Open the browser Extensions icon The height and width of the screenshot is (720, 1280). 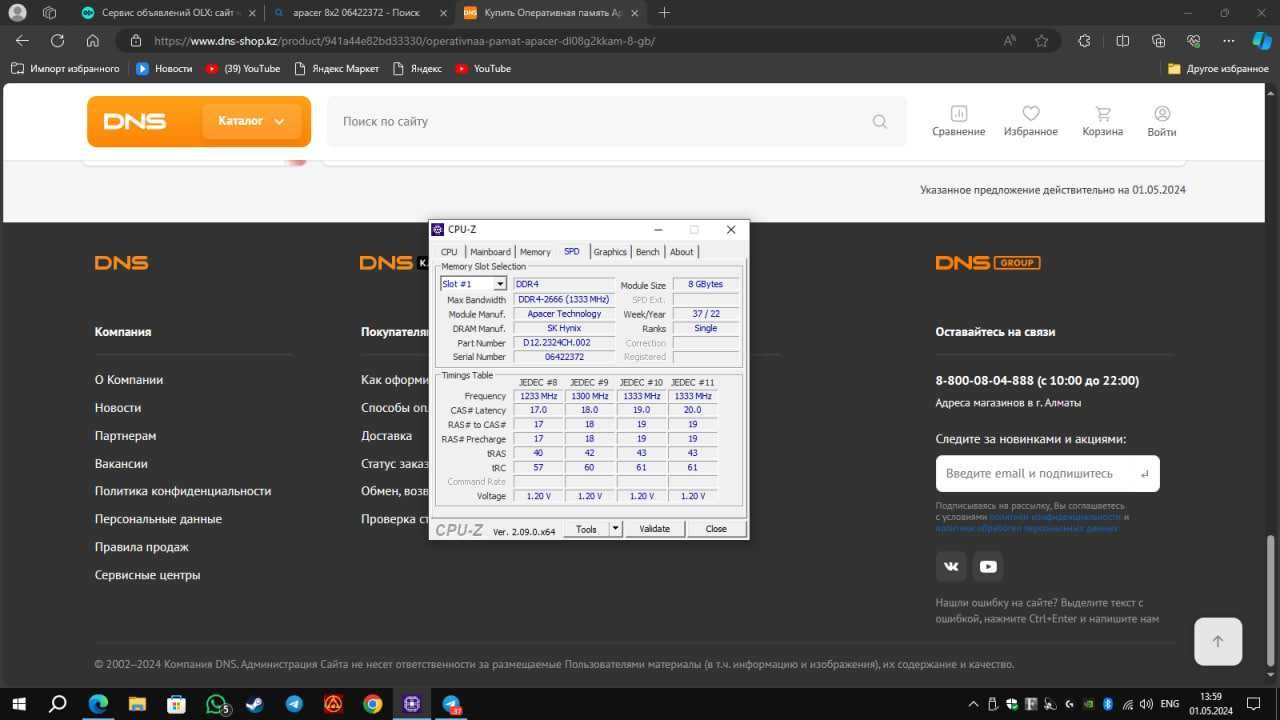[x=1084, y=41]
